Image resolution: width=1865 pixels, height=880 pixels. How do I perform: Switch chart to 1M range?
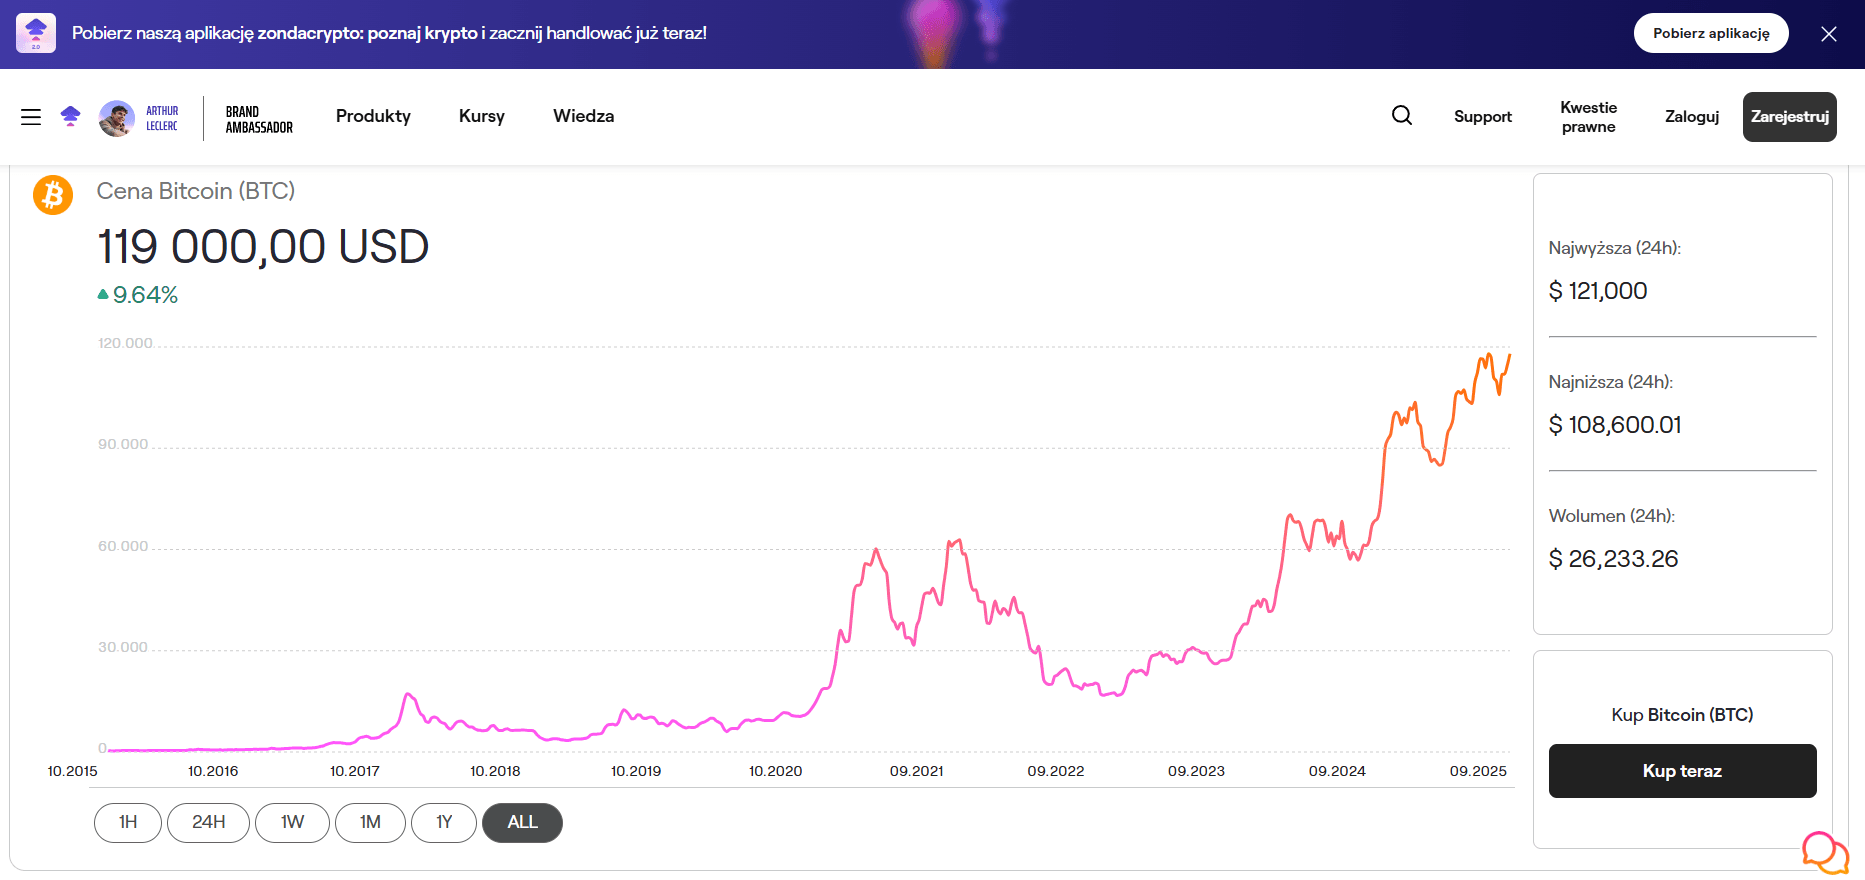coord(370,822)
